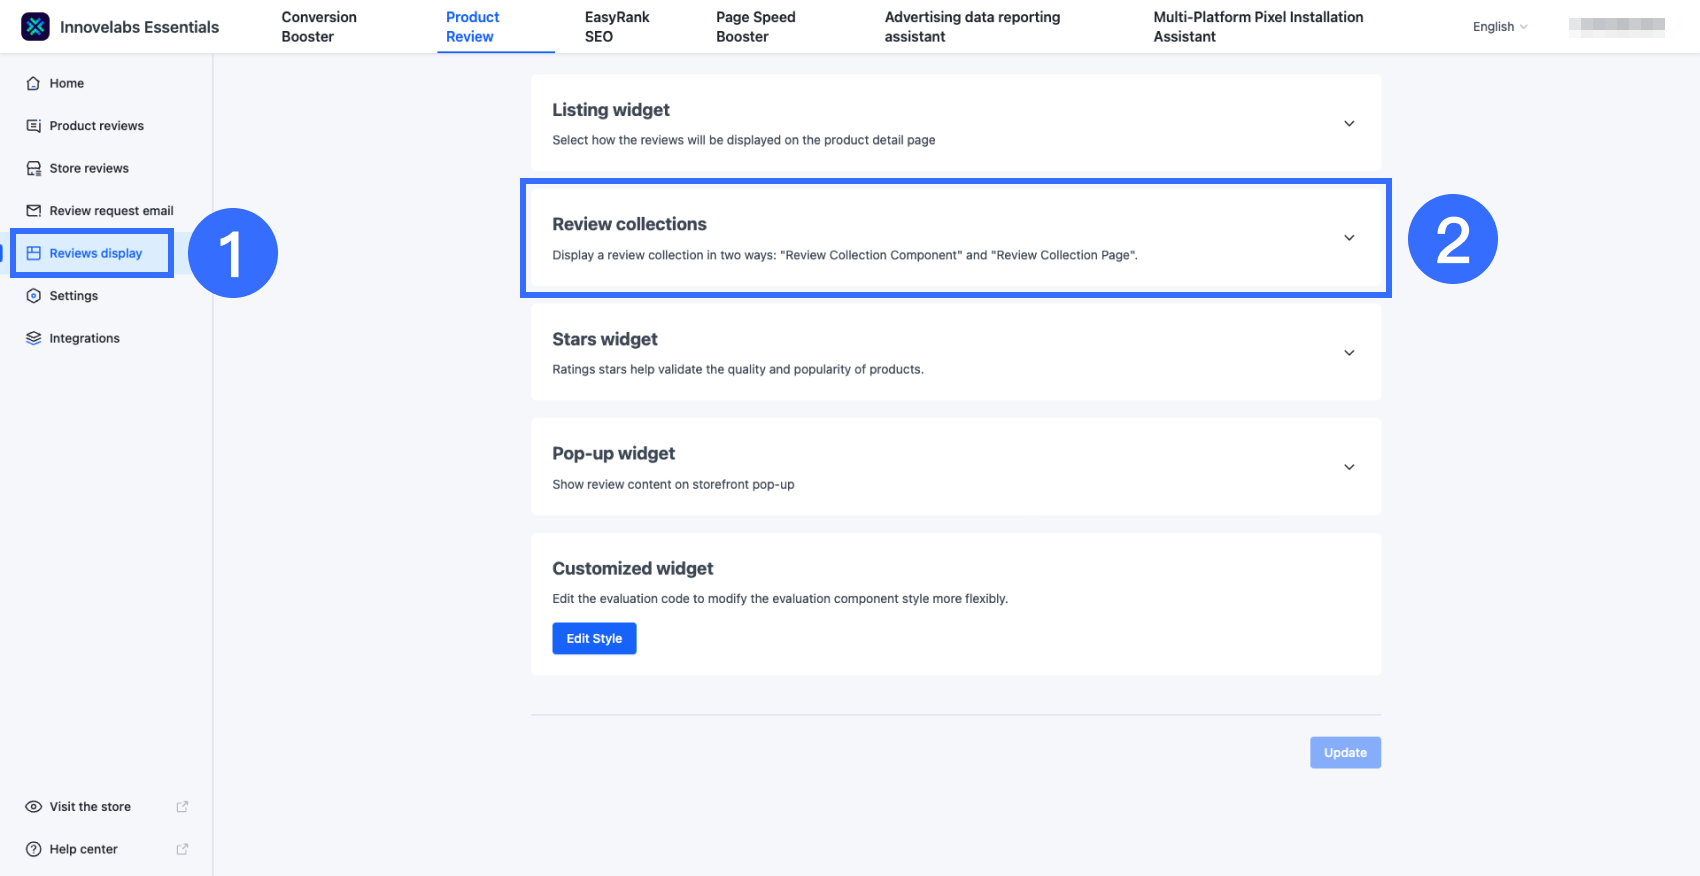Expand the Stars widget chevron
The image size is (1700, 876).
1349,353
